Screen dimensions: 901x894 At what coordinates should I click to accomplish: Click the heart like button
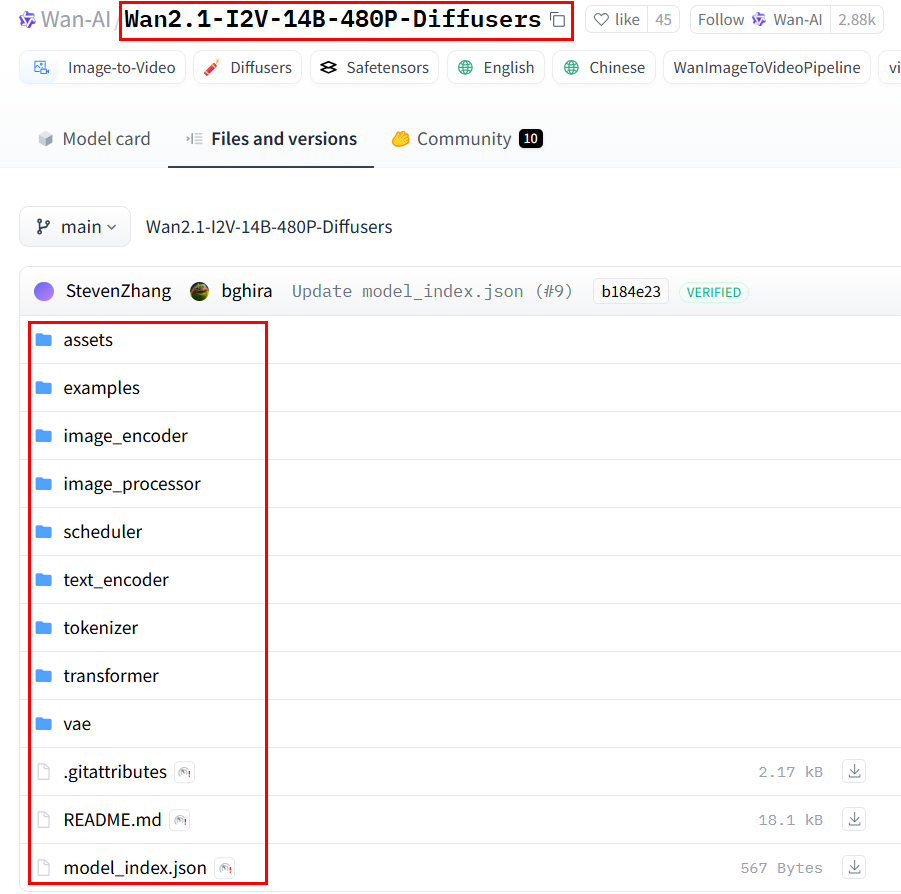click(x=617, y=20)
